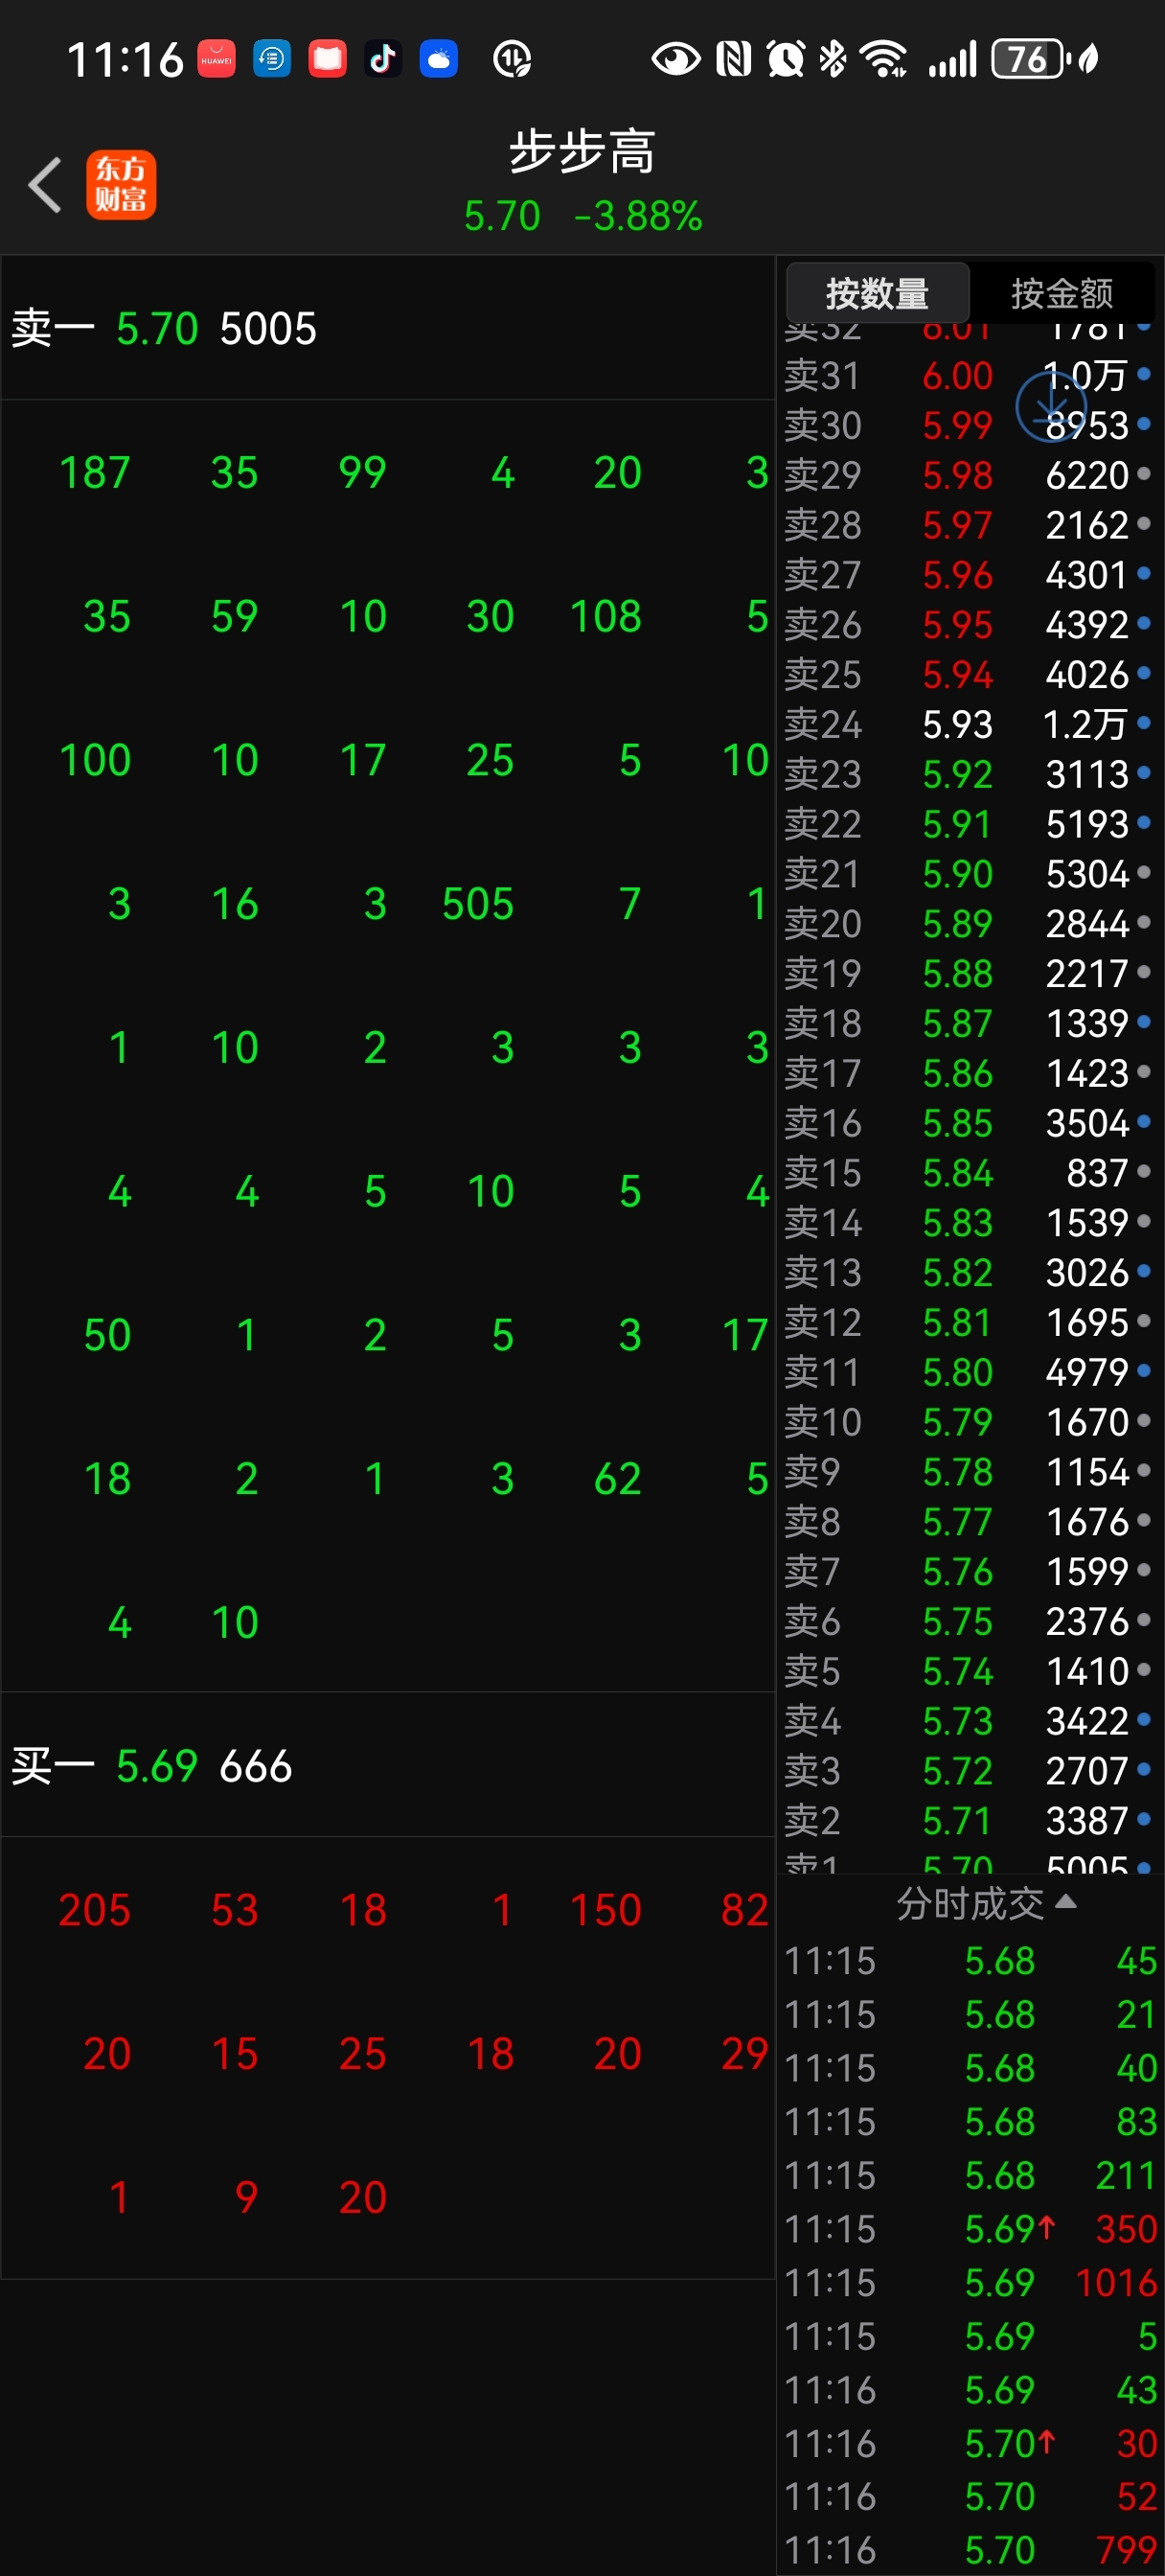Image resolution: width=1165 pixels, height=2576 pixels.
Task: Tap the blue dot beside 卖26
Action: [1144, 624]
